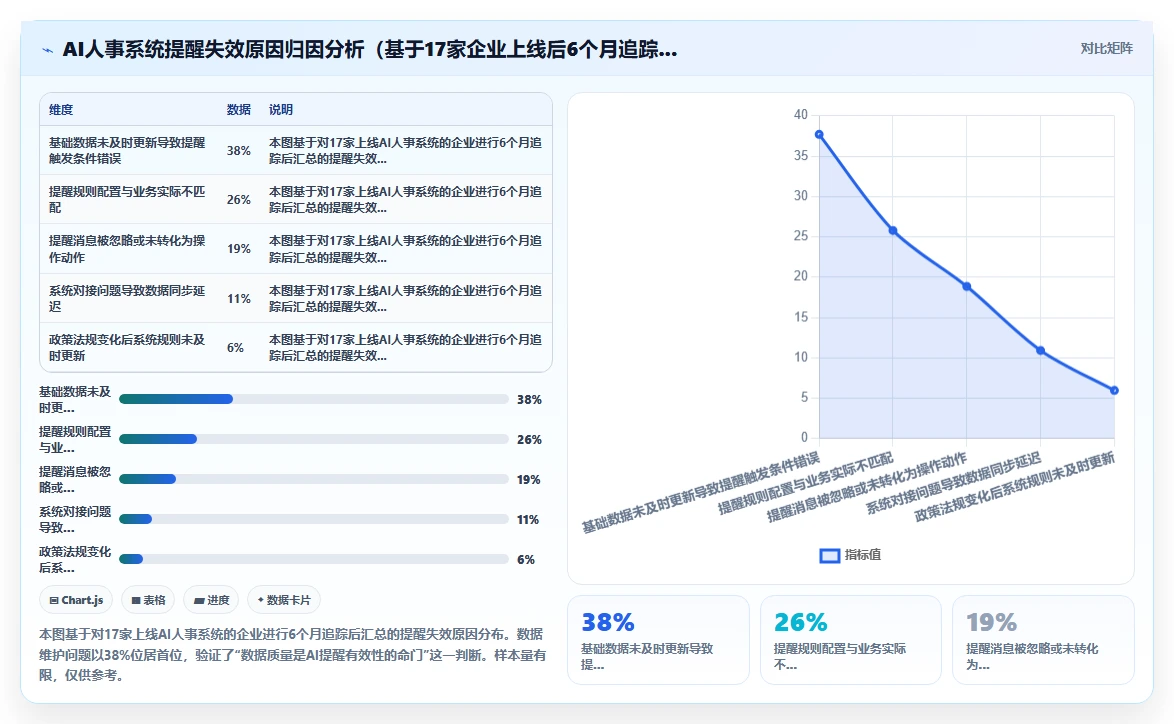Click the 数据 column header
This screenshot has height=724, width=1174.
pyautogui.click(x=239, y=109)
